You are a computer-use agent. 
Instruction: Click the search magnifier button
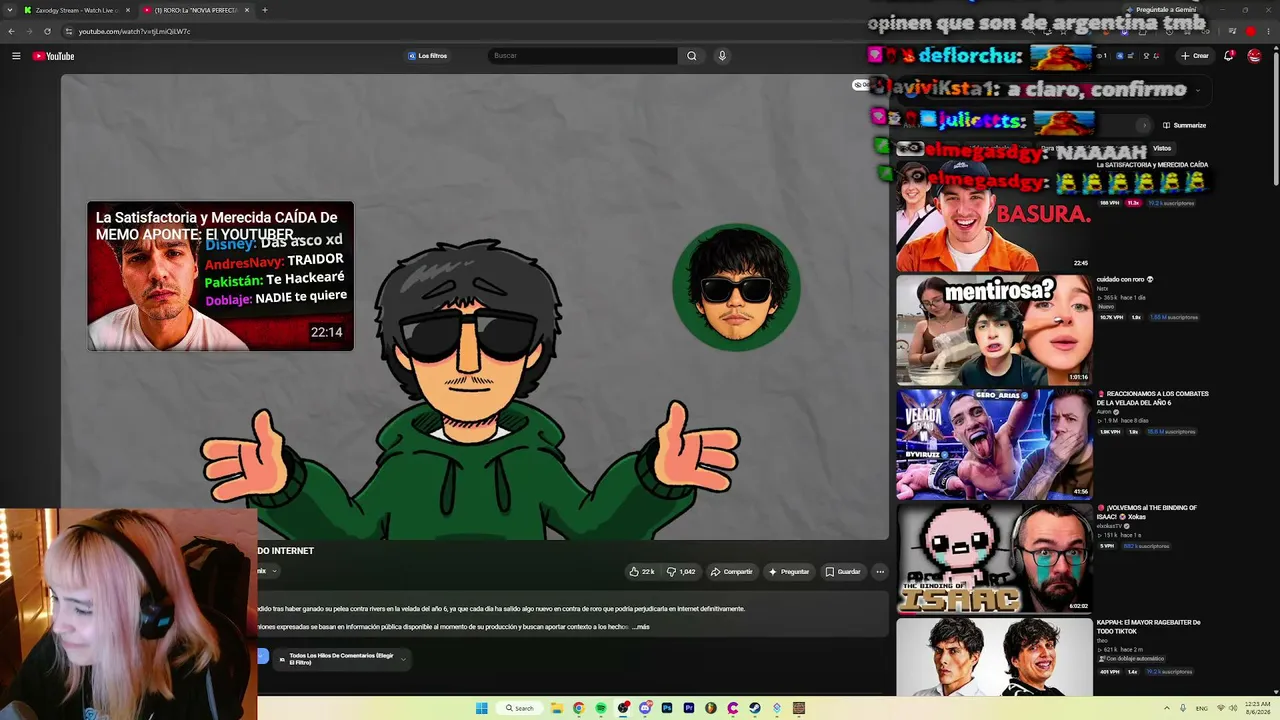tap(691, 56)
